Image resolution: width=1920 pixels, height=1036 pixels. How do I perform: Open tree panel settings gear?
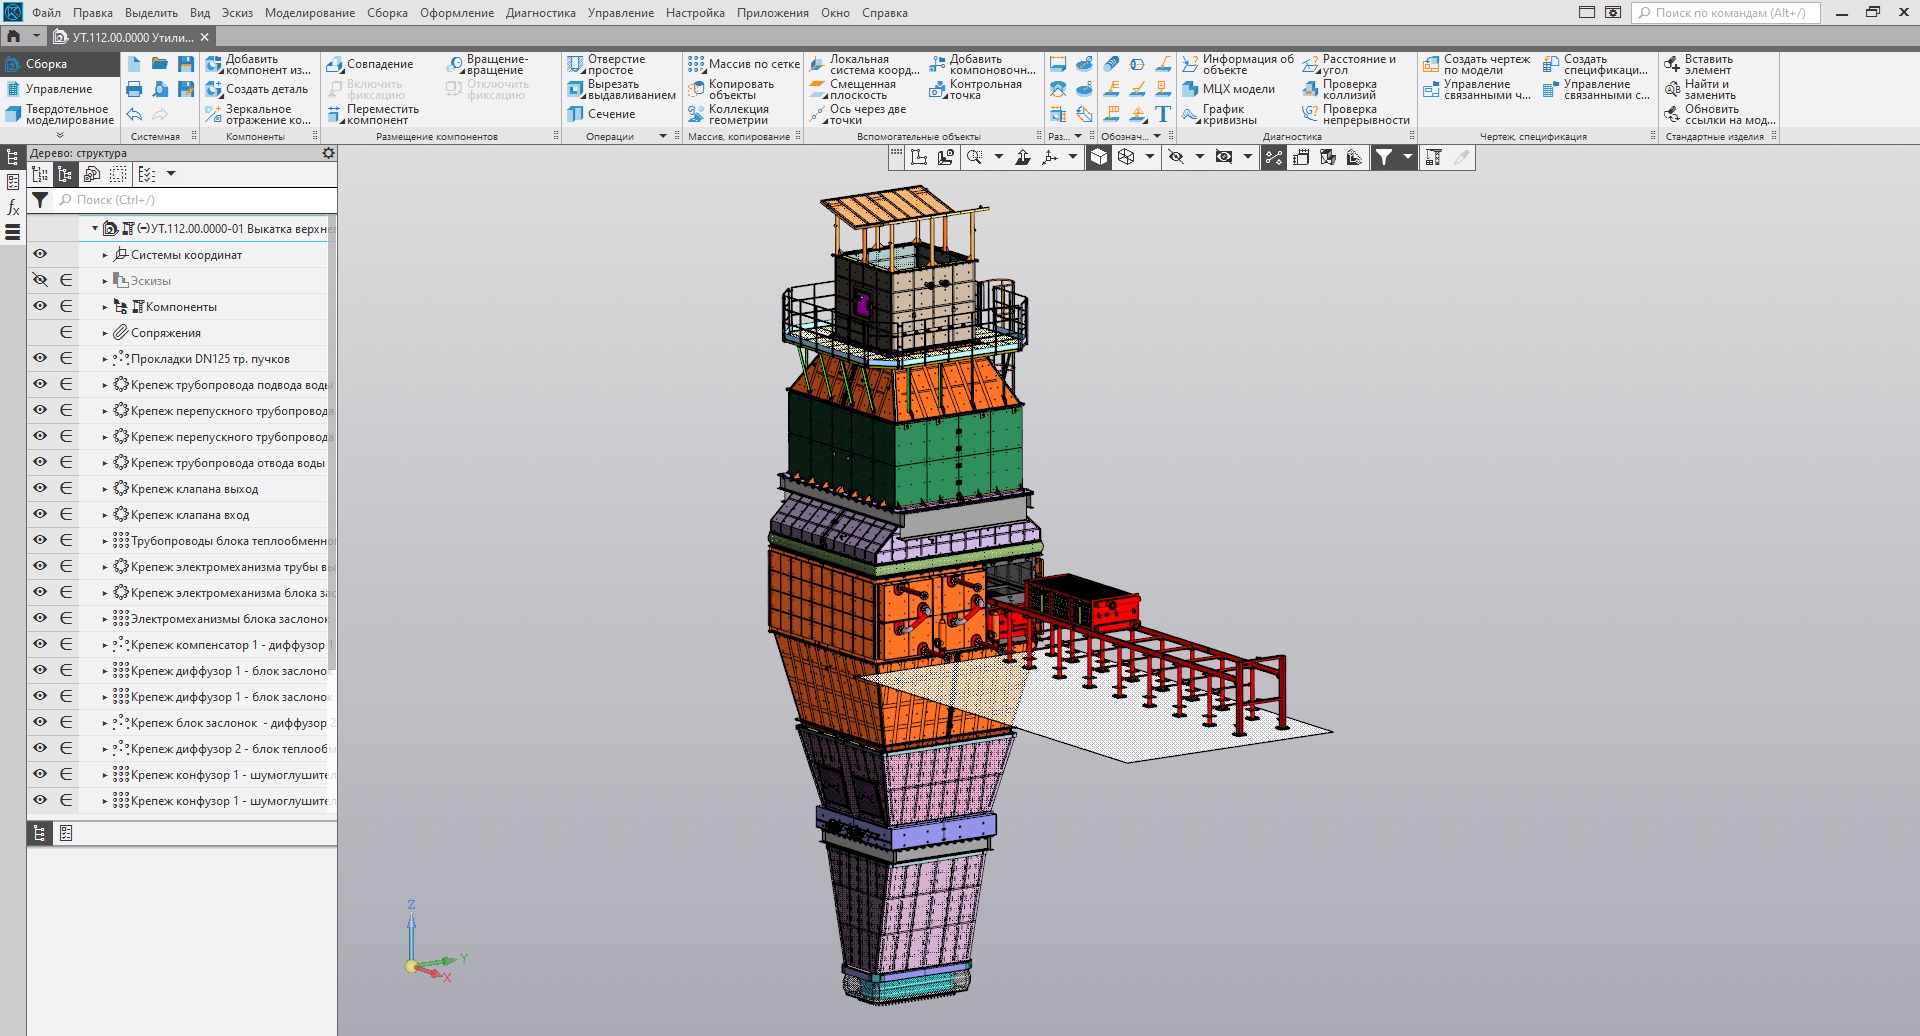328,153
